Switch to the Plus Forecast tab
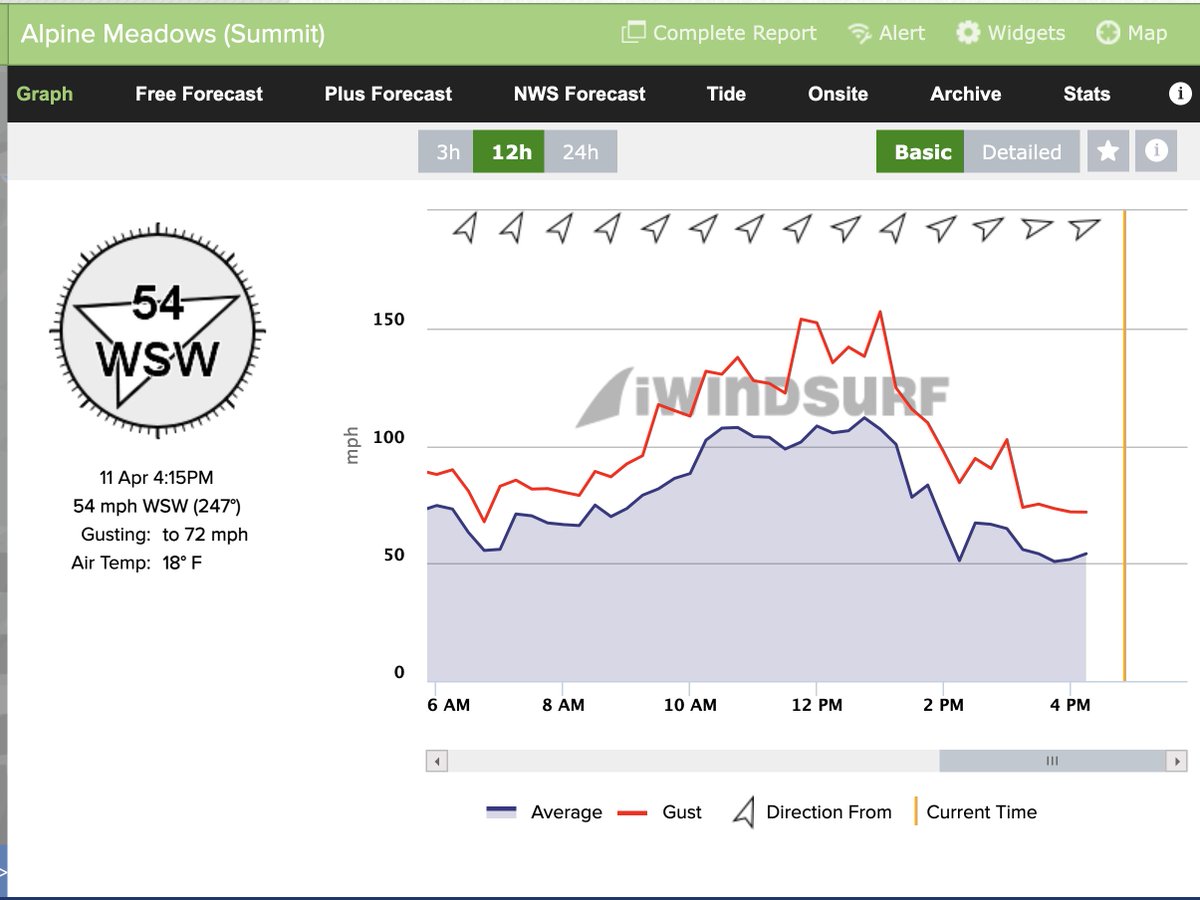The image size is (1200, 900). point(388,94)
